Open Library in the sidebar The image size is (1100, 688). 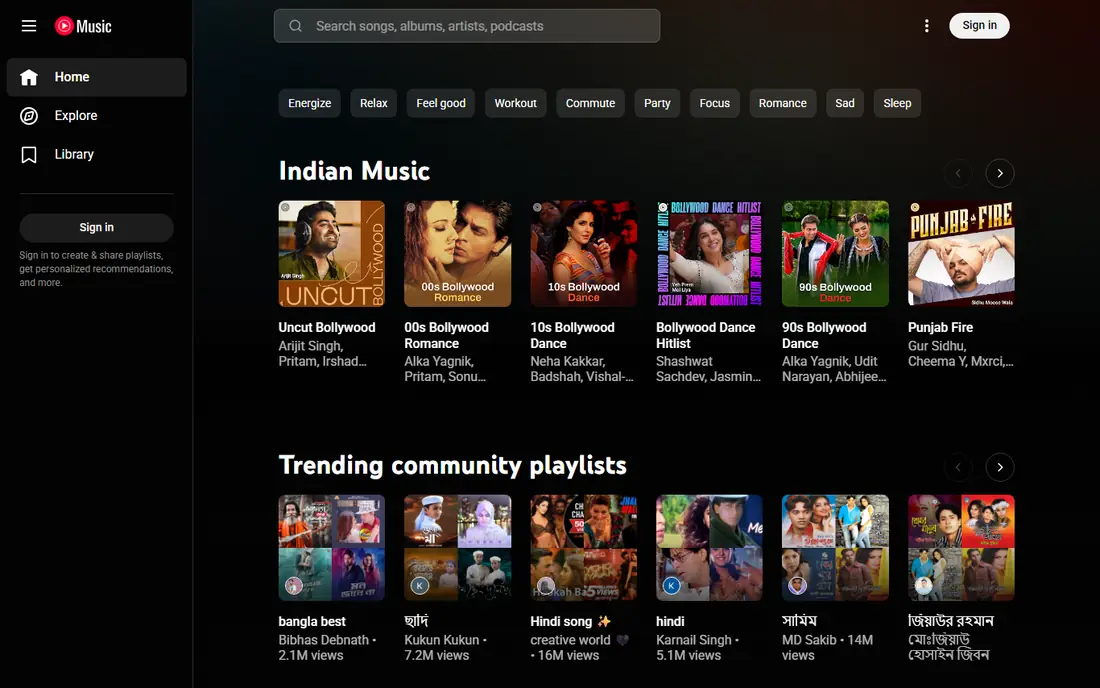(96, 154)
